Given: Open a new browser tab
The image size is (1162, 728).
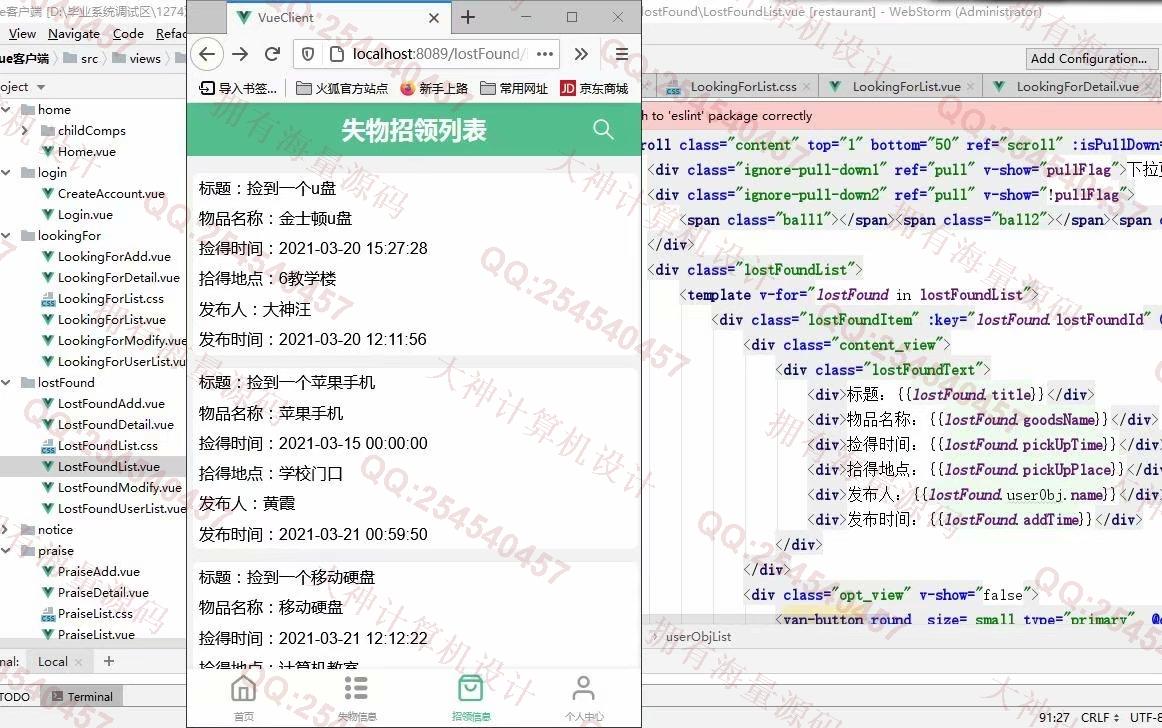Looking at the screenshot, I should [468, 17].
